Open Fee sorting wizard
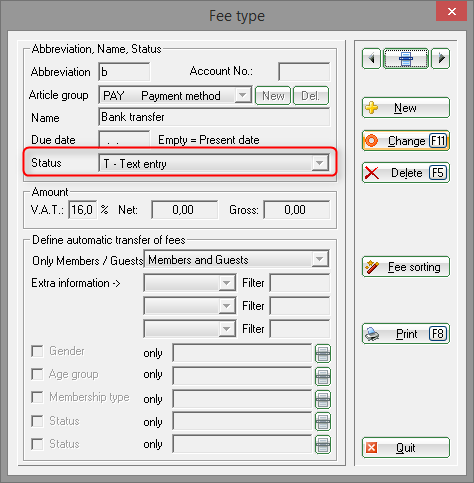 point(406,267)
